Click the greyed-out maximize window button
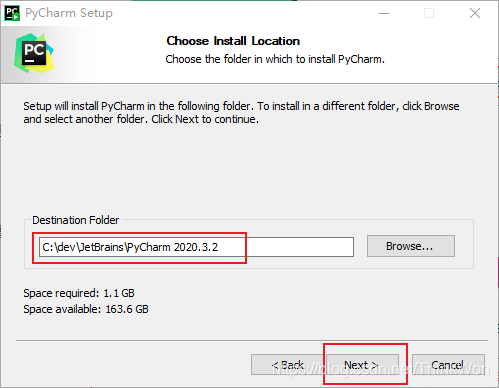 (429, 13)
